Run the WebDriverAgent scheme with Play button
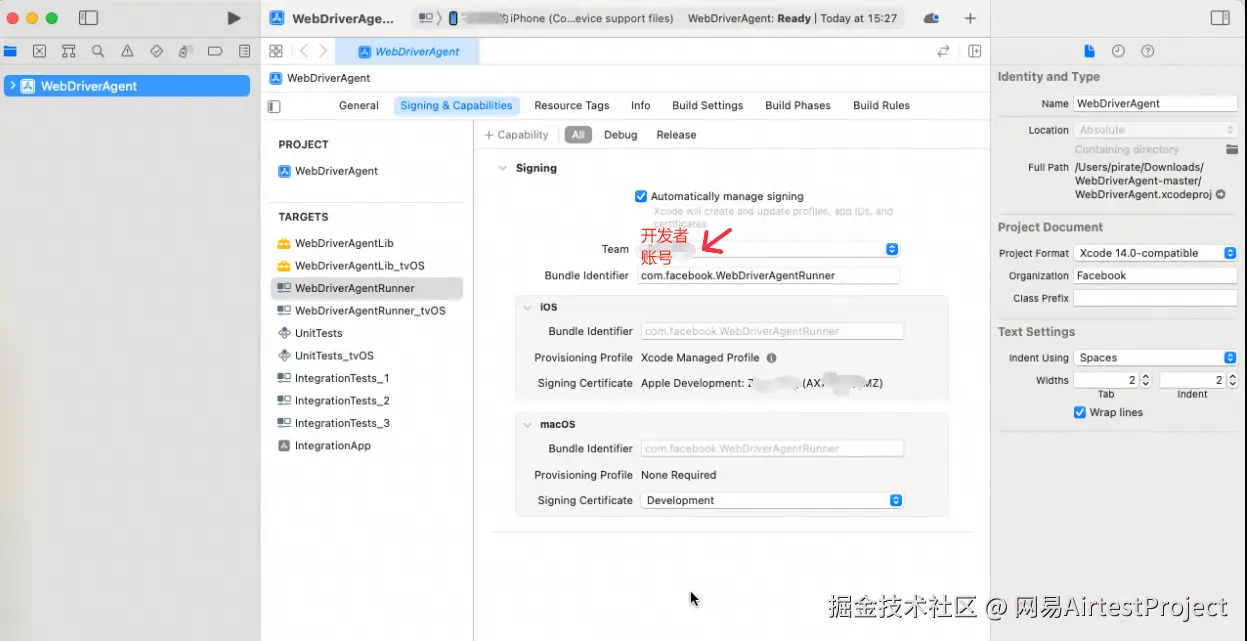Image resolution: width=1247 pixels, height=641 pixels. [x=233, y=18]
